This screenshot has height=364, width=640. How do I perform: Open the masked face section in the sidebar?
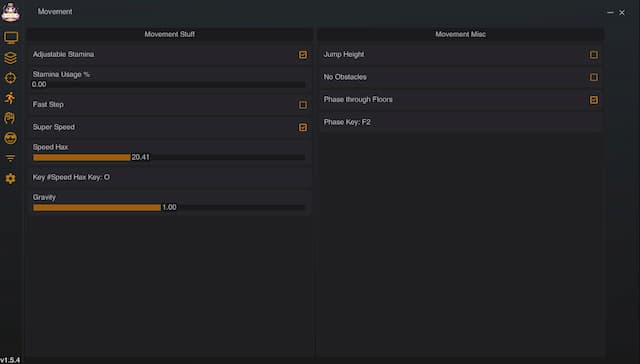(x=11, y=138)
